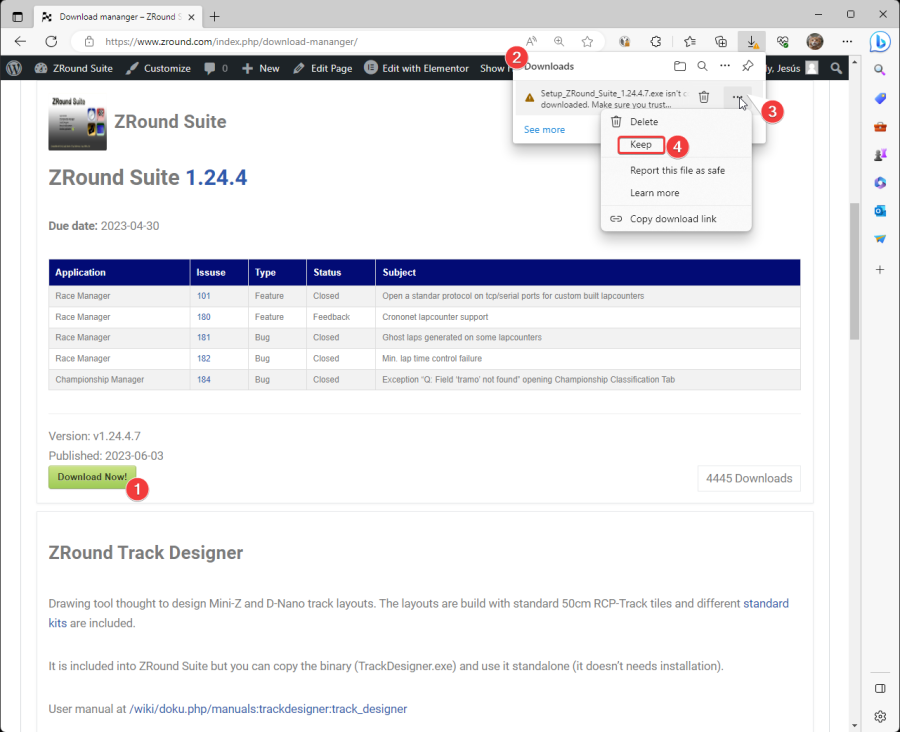The image size is (900, 732).
Task: Click the read aloud icon in address bar
Action: click(532, 41)
